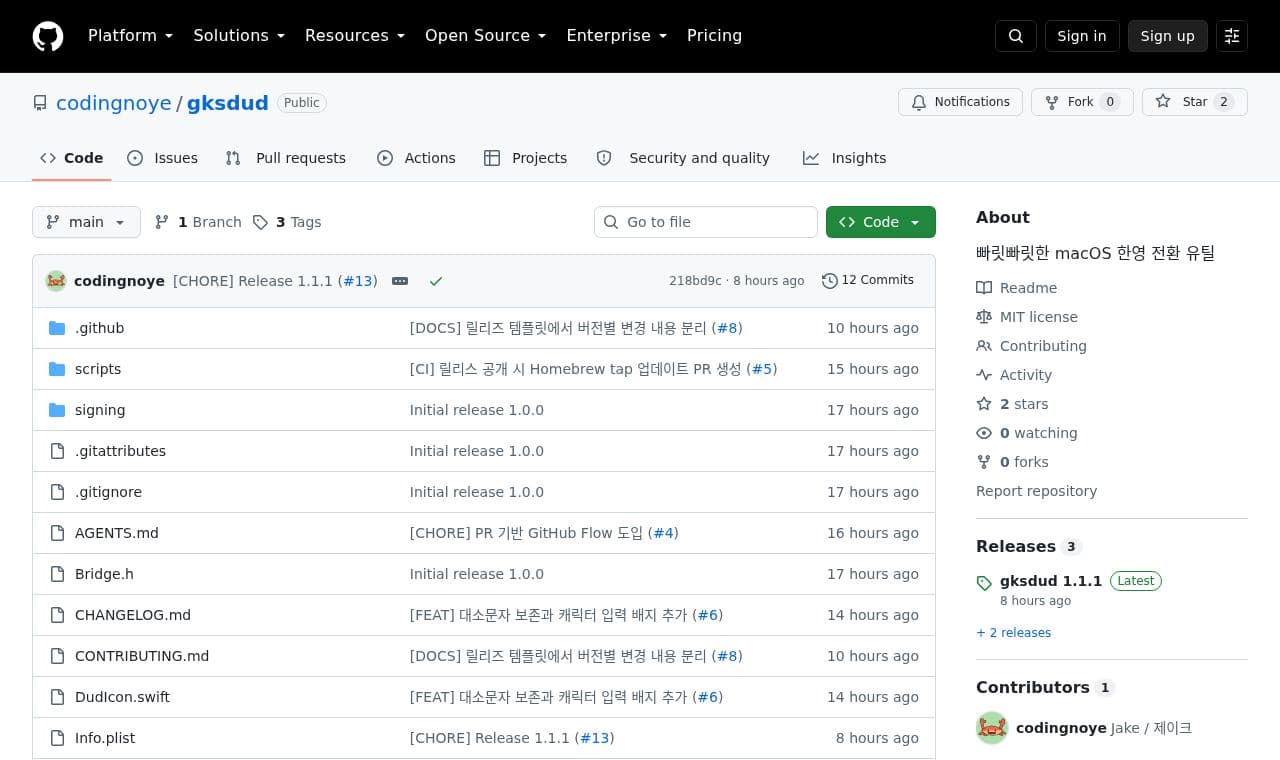Open the + 2 releases link
The height and width of the screenshot is (760, 1280).
tap(1013, 633)
